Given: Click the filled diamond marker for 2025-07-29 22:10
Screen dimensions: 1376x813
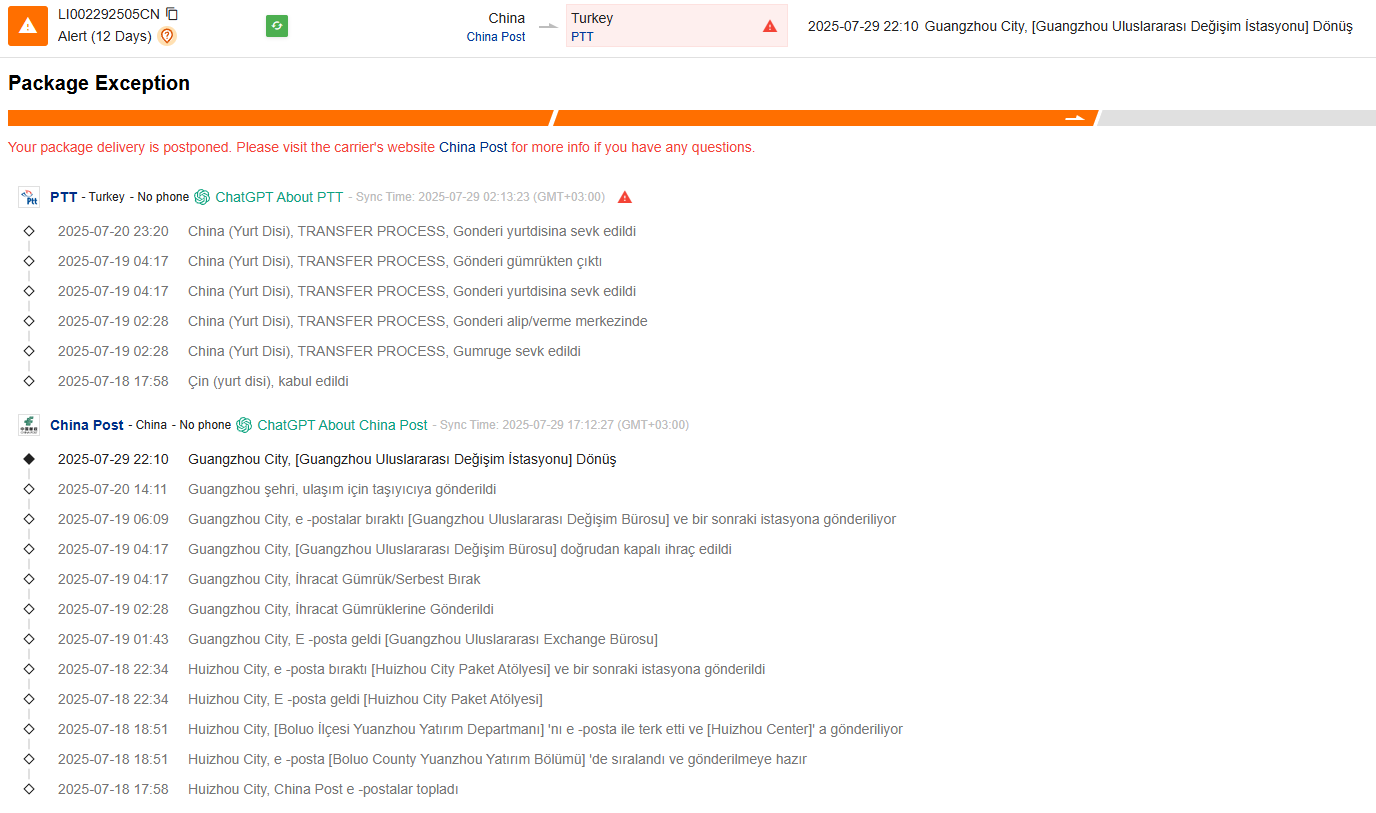Looking at the screenshot, I should 29,459.
